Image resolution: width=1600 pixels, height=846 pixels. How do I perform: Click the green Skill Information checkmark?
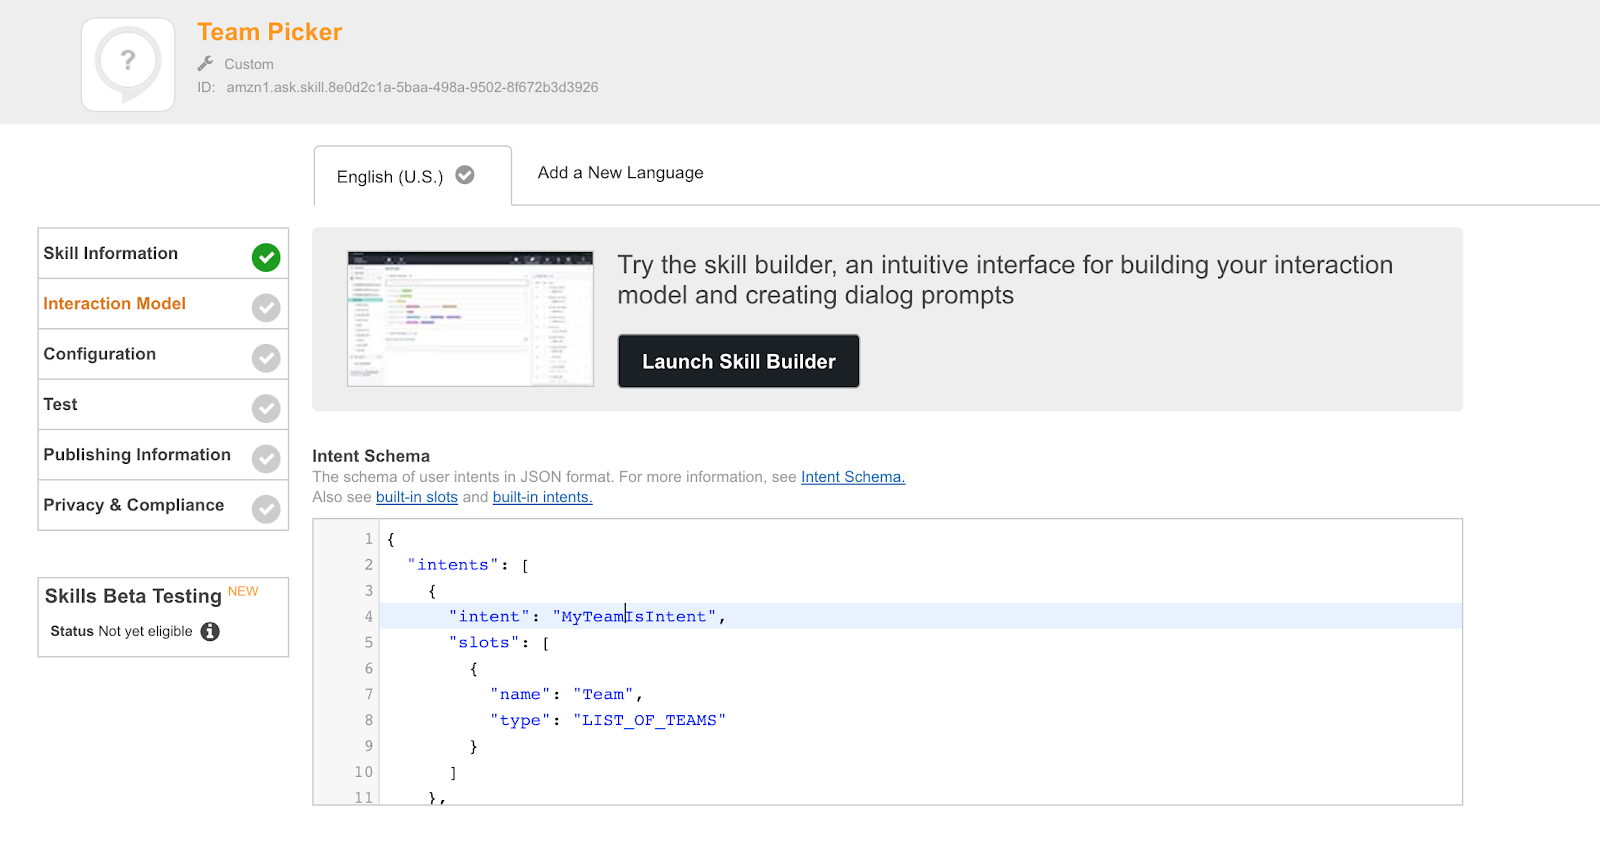[266, 257]
